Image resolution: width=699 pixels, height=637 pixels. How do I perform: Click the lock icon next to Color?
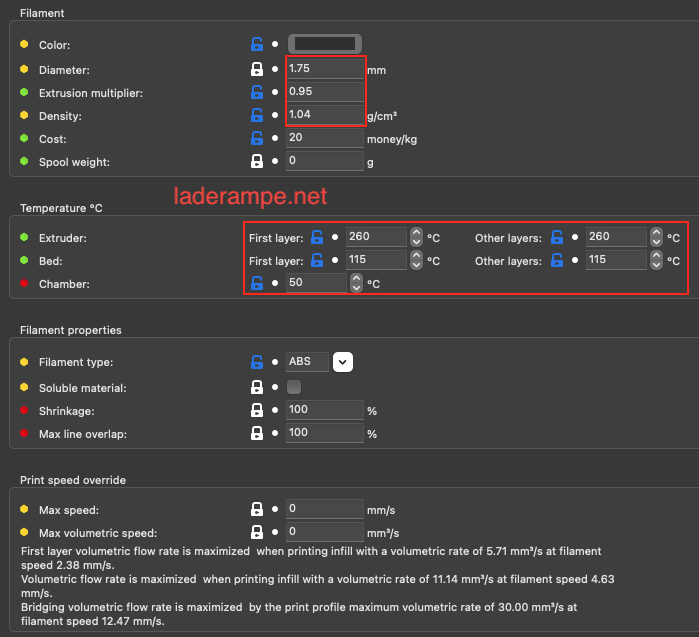[x=257, y=44]
